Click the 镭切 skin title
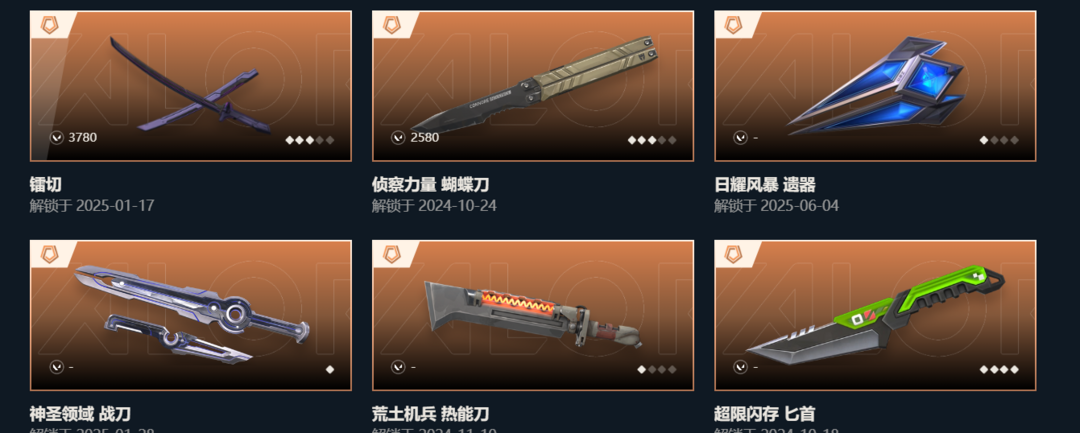Viewport: 1080px width, 433px height. point(46,184)
